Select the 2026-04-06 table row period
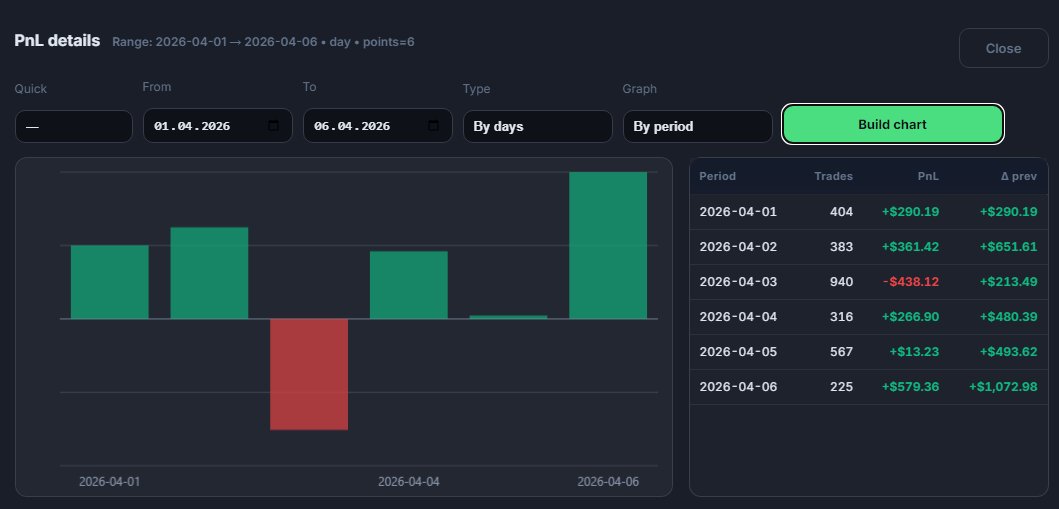This screenshot has width=1059, height=509. 738,387
